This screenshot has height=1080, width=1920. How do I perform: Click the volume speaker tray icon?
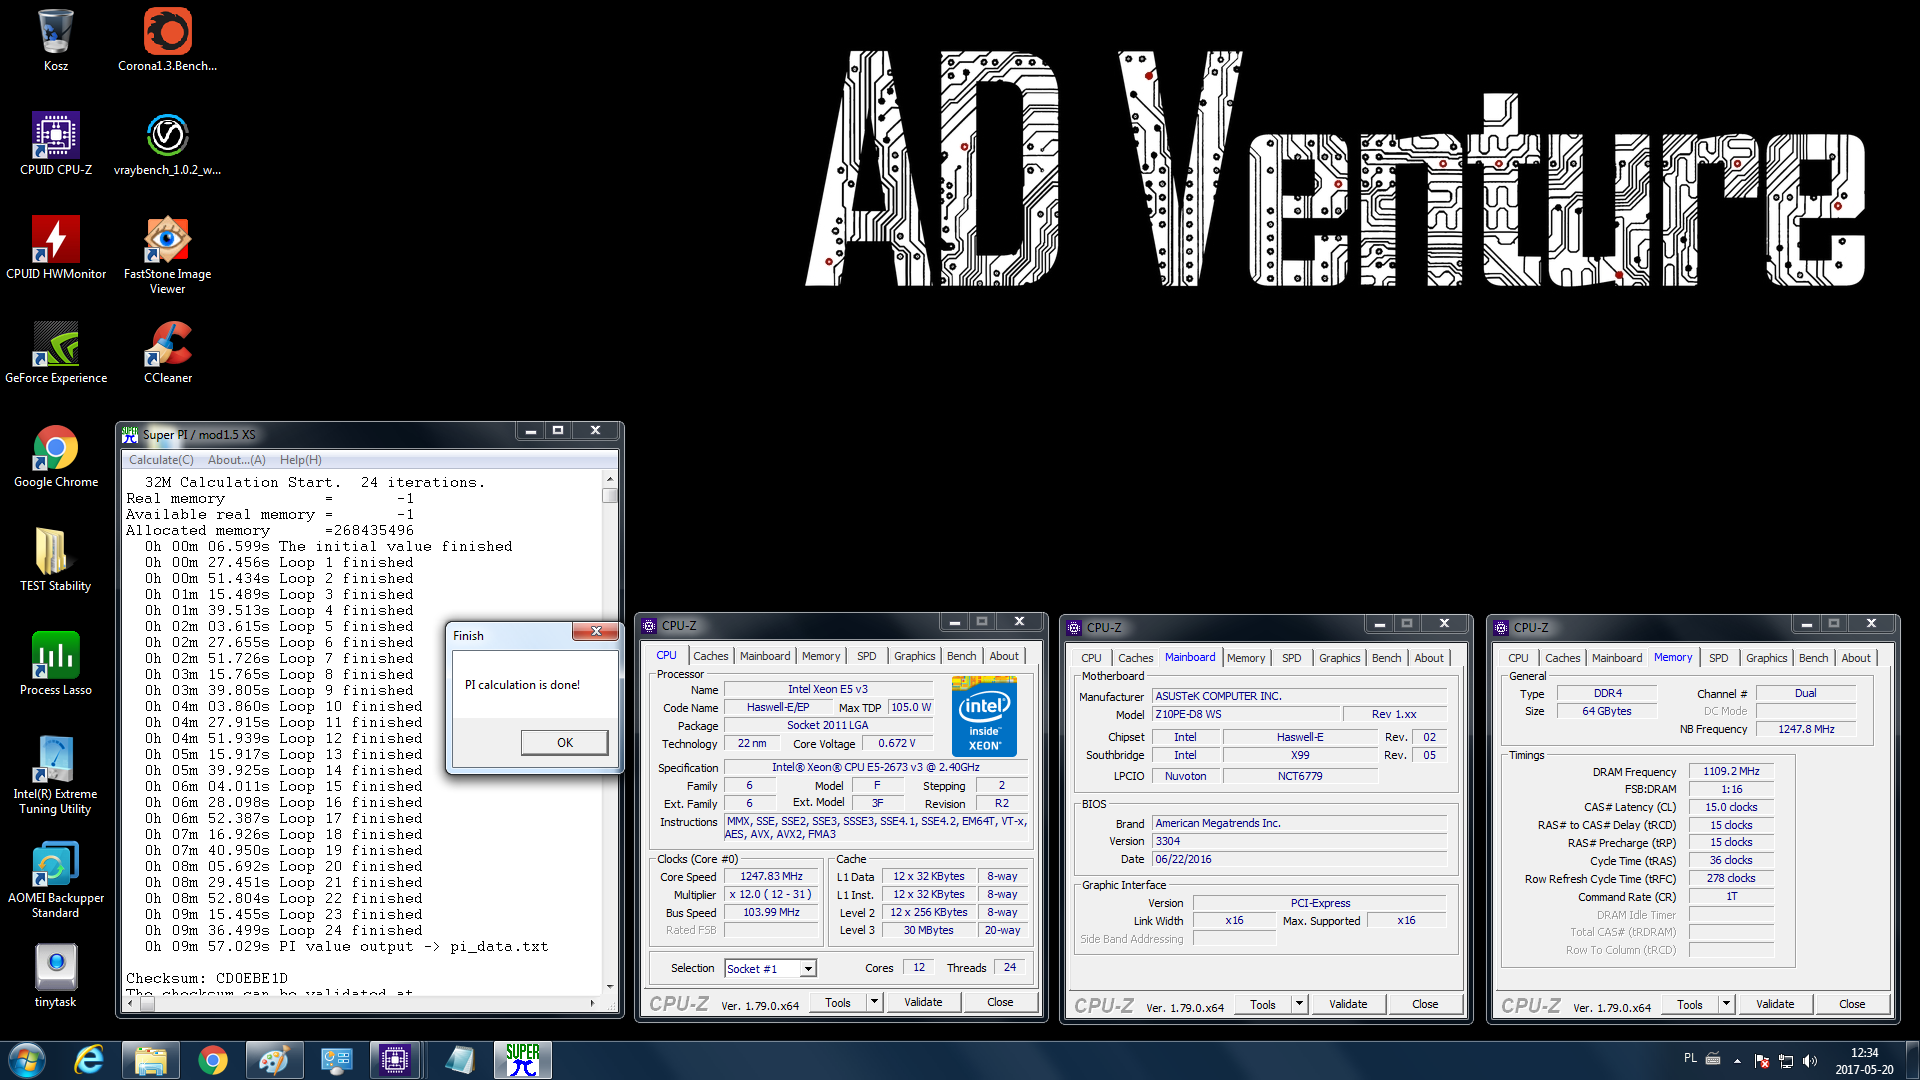point(1809,1061)
